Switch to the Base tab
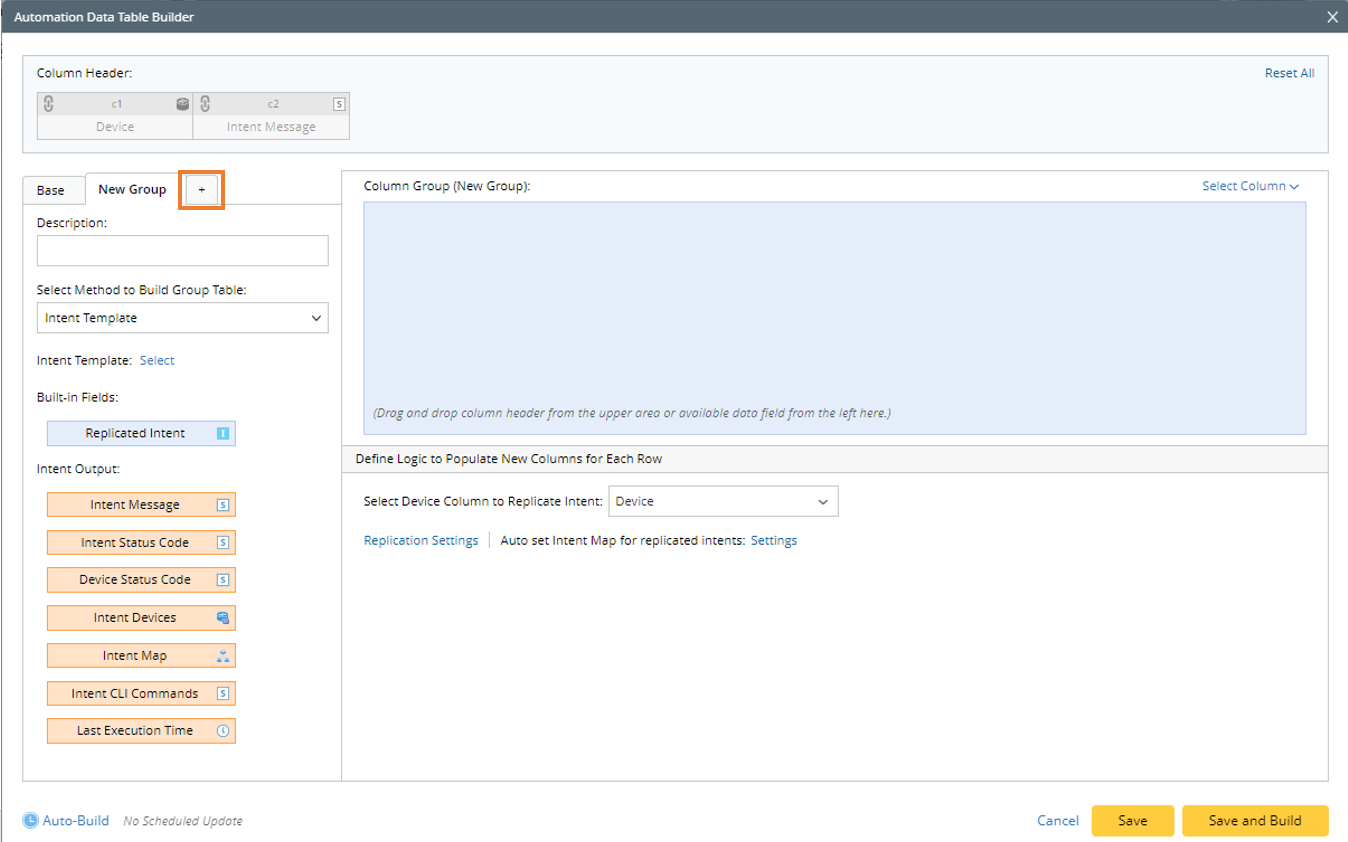Viewport: 1348px width, 842px height. point(51,190)
